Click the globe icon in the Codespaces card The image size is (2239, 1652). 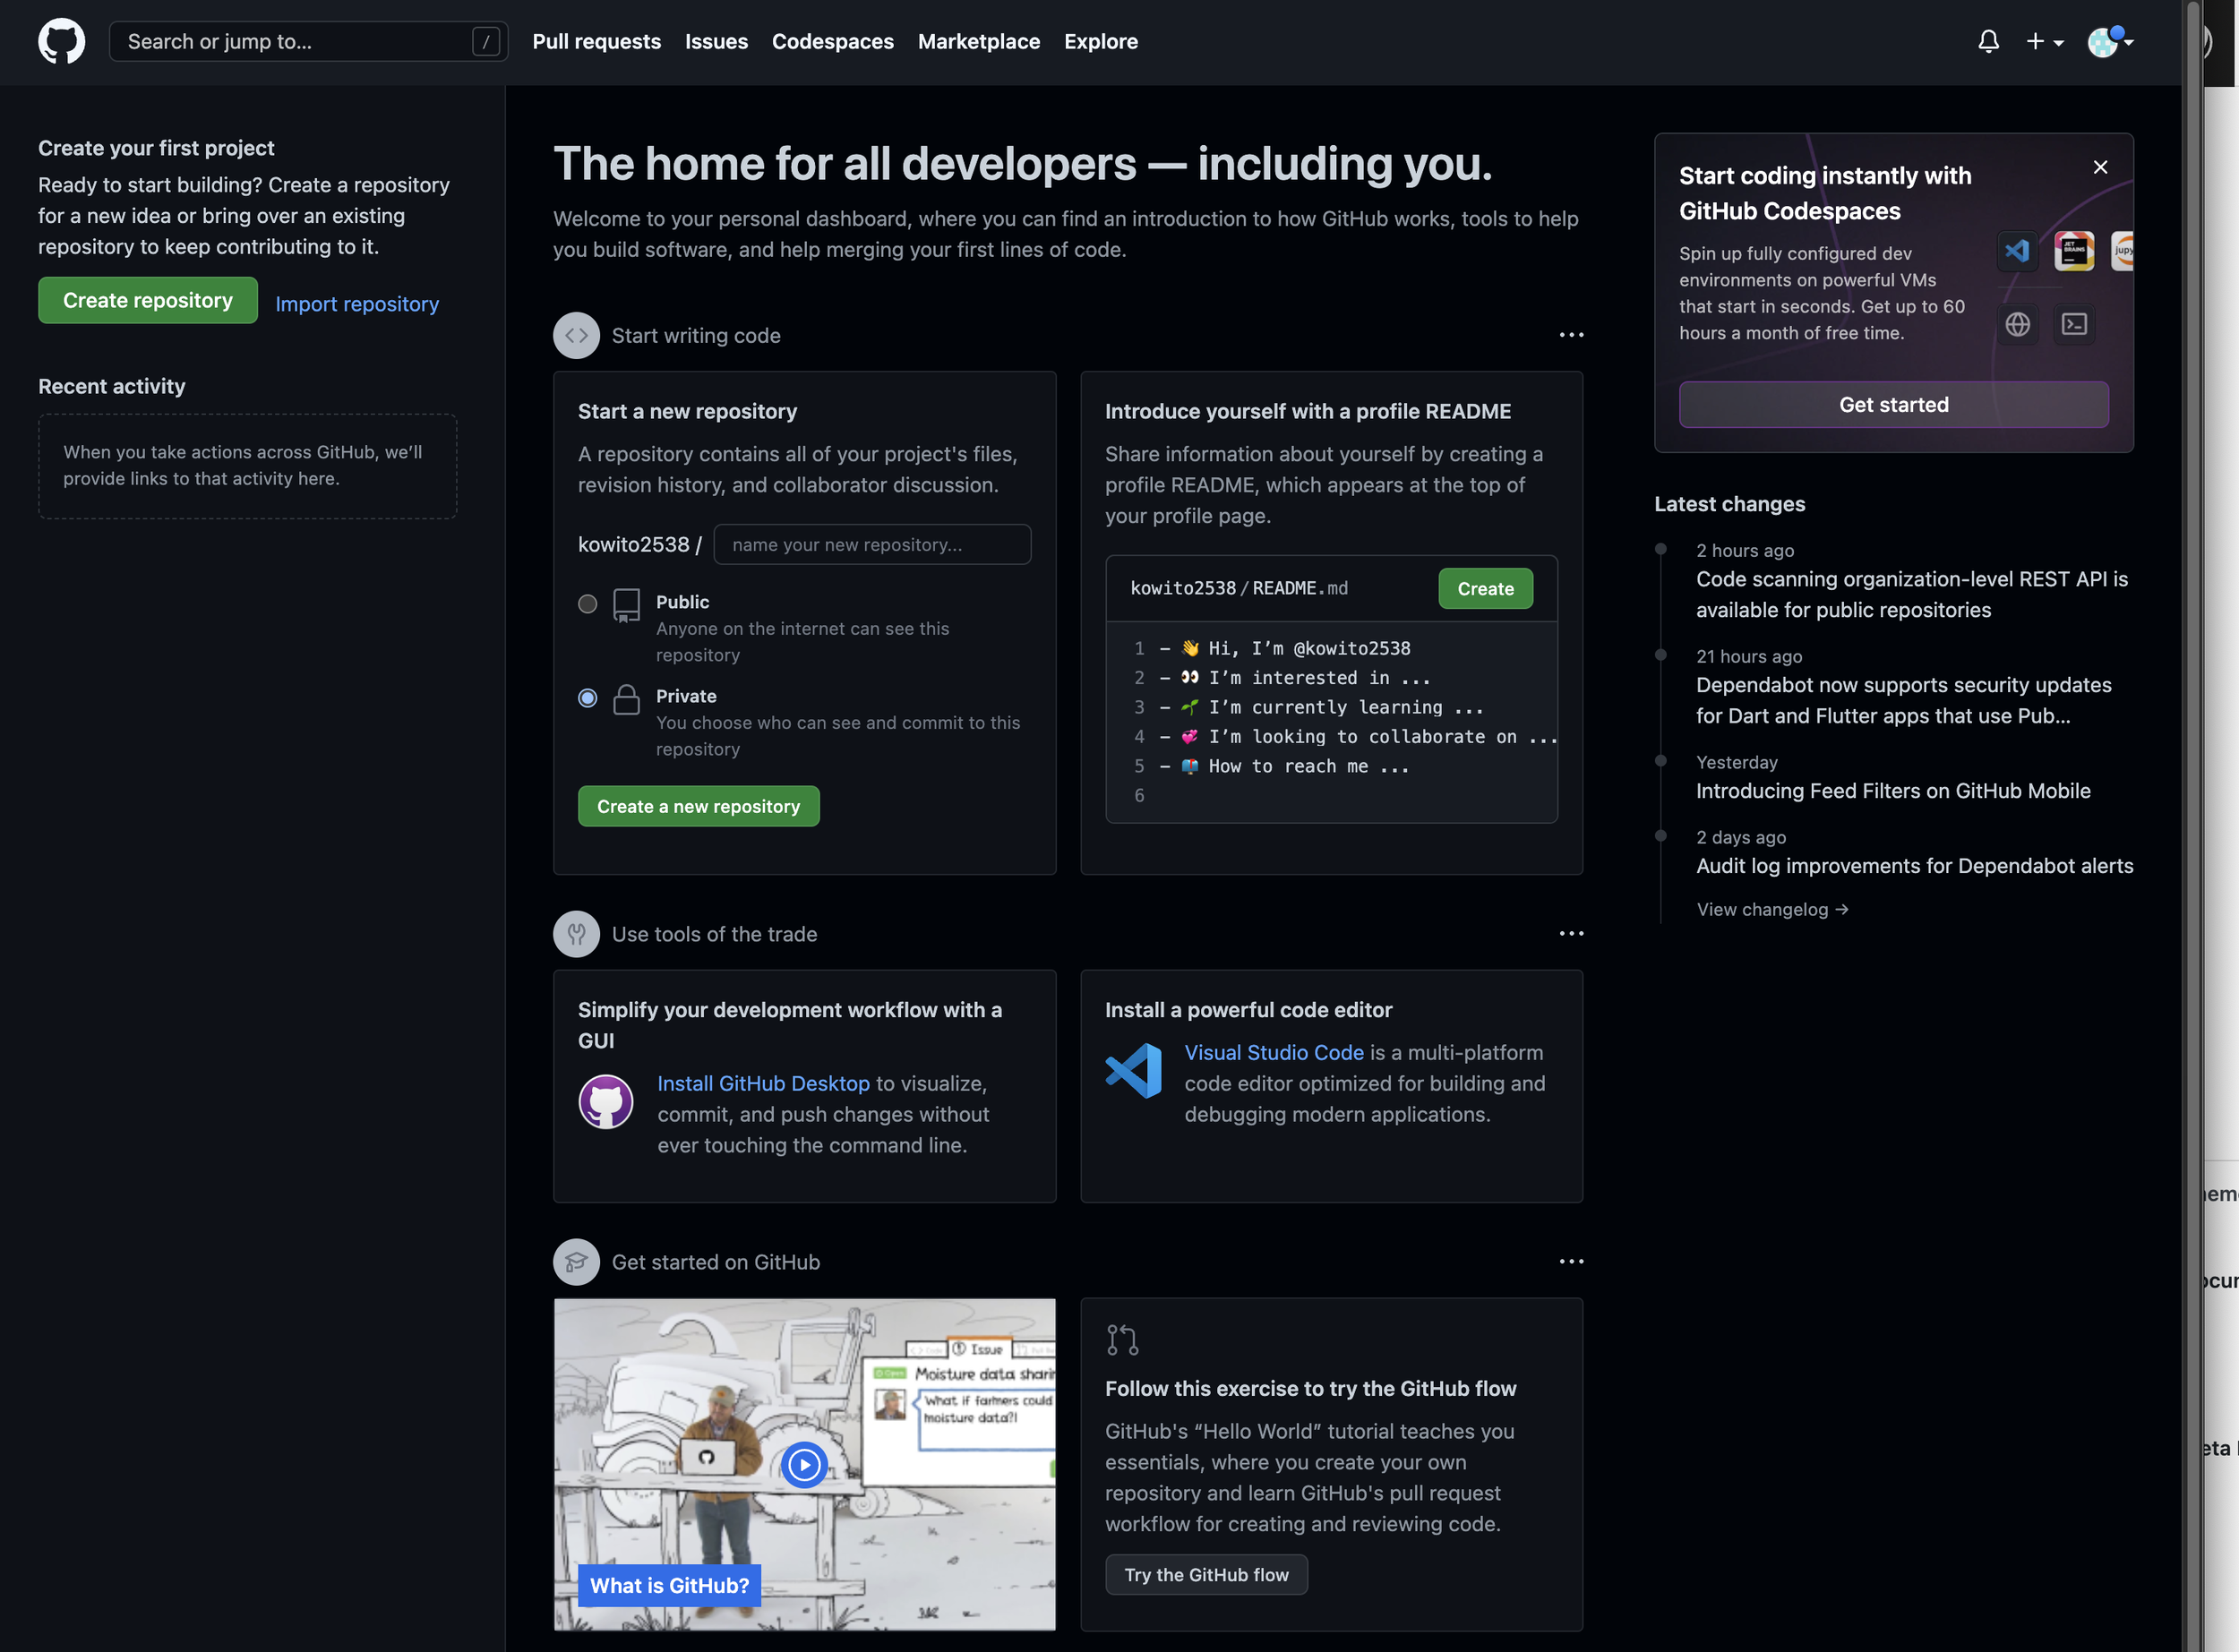click(x=2017, y=324)
